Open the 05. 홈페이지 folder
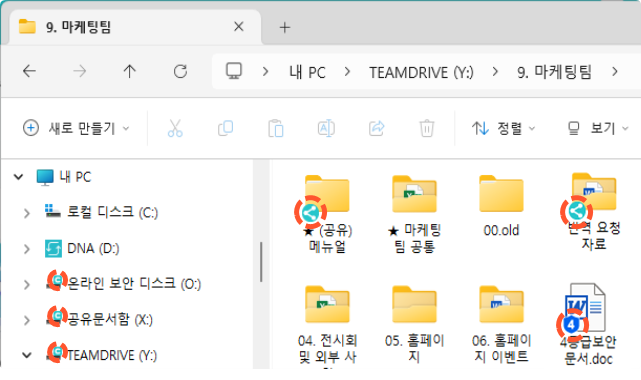The height and width of the screenshot is (380, 641). coord(414,324)
